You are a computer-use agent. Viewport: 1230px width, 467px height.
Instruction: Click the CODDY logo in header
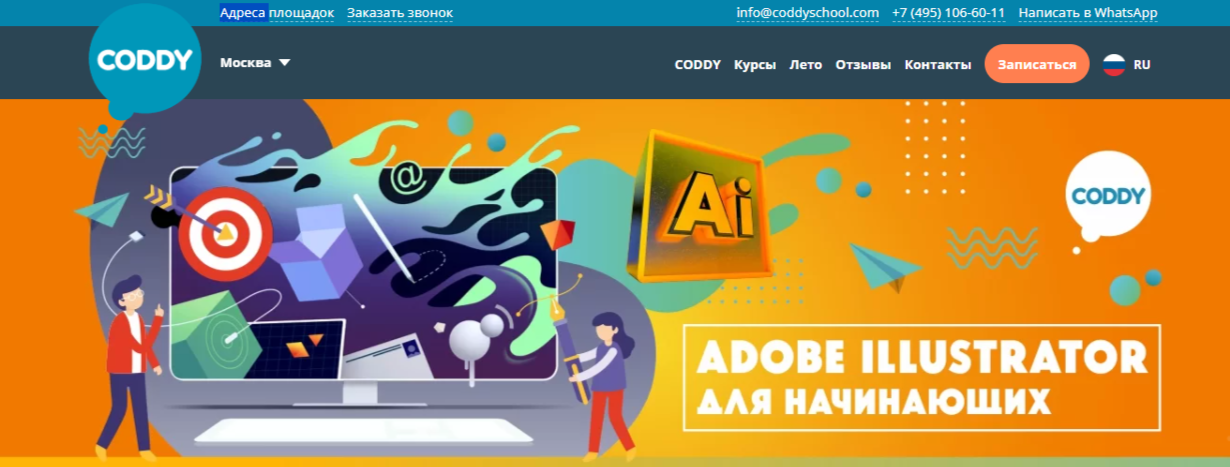click(144, 61)
